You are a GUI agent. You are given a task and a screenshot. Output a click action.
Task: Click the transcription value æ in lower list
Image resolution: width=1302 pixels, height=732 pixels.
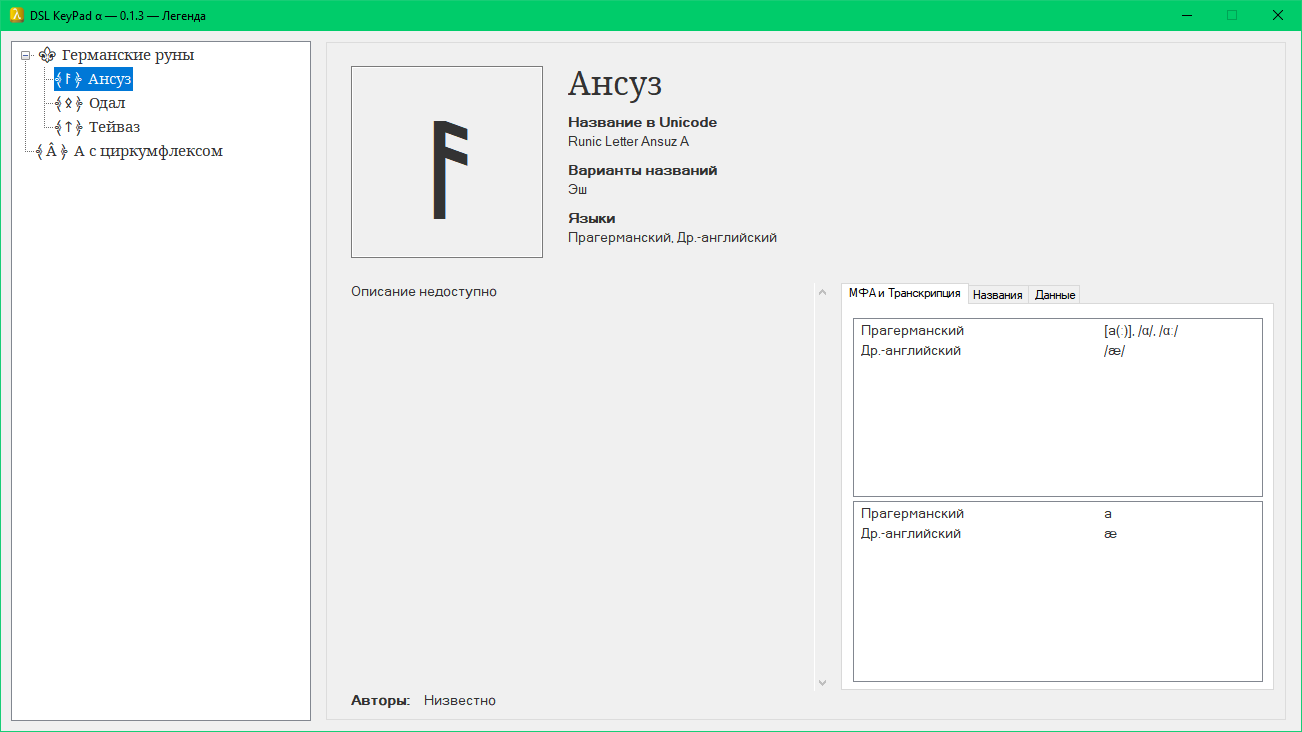pos(1110,534)
